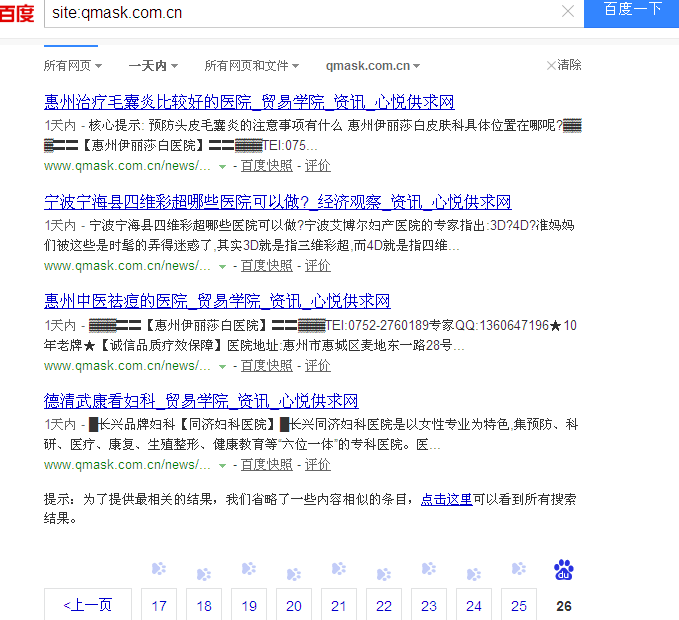The height and width of the screenshot is (620, 679).
Task: Click the paw icon above page 17
Action: (x=159, y=568)
